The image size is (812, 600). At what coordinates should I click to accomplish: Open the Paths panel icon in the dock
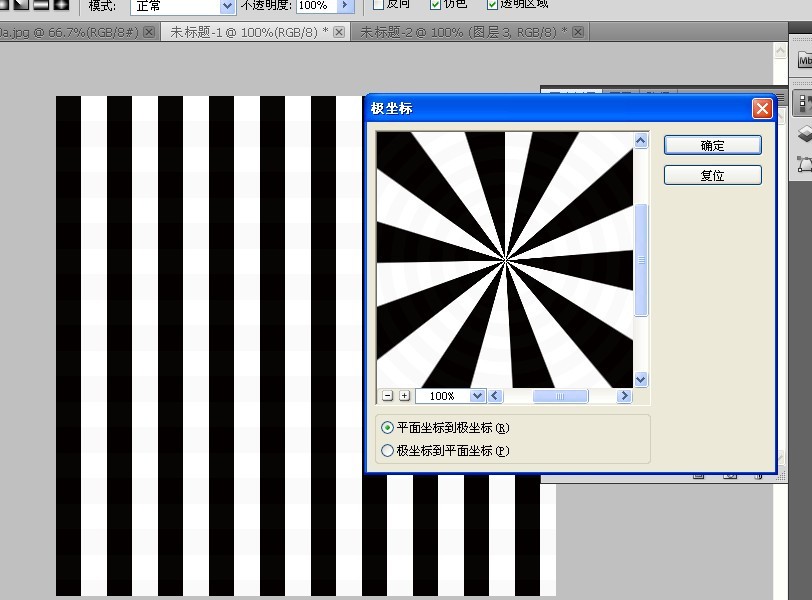click(x=804, y=165)
